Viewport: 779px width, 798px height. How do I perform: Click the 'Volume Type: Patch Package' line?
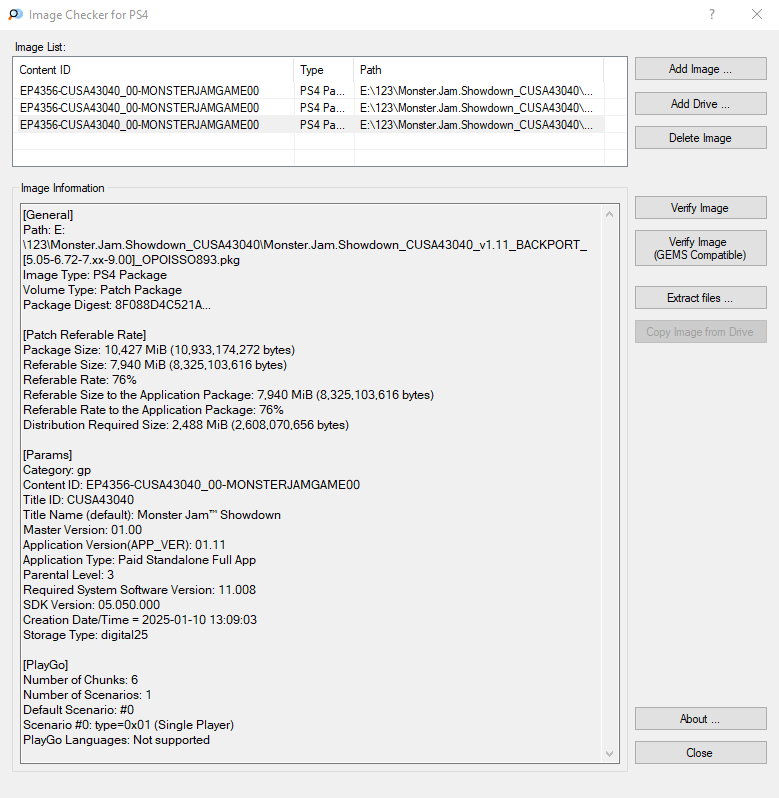click(102, 290)
